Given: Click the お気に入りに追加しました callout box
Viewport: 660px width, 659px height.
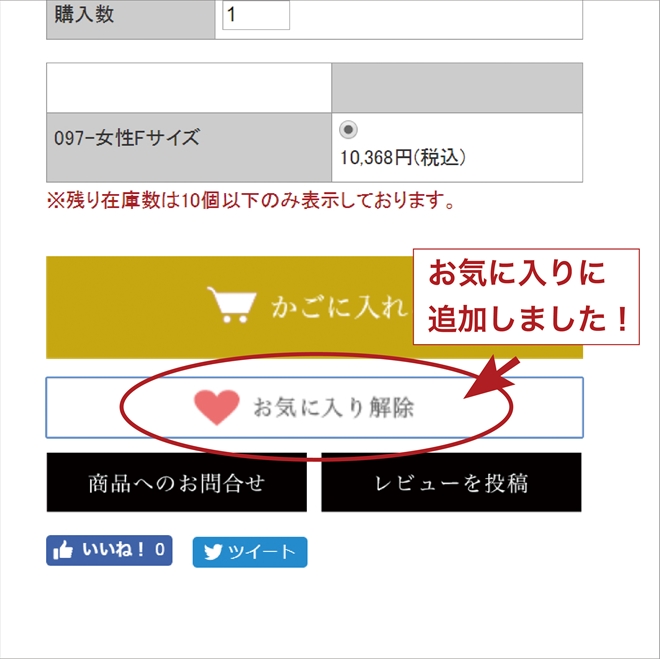Looking at the screenshot, I should tap(526, 297).
